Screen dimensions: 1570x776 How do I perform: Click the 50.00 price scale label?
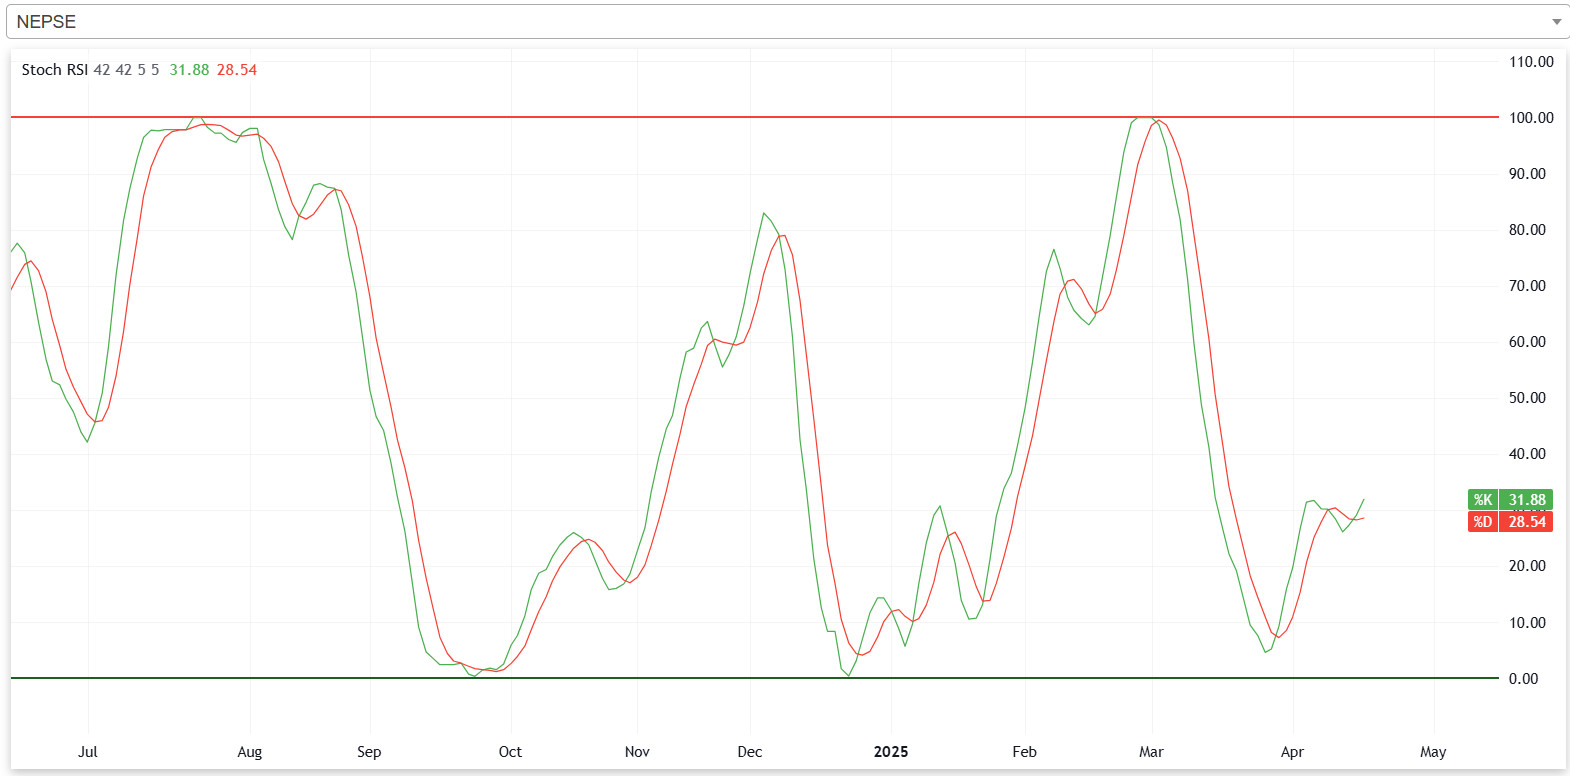(1527, 398)
